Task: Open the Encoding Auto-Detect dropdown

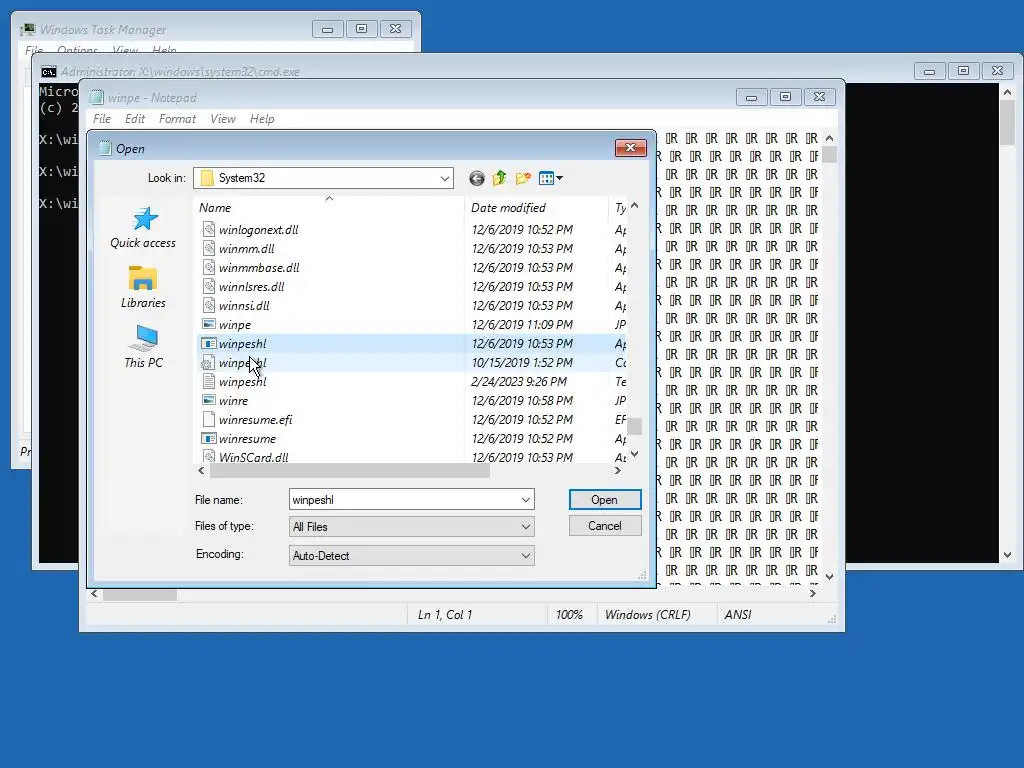Action: [x=411, y=556]
